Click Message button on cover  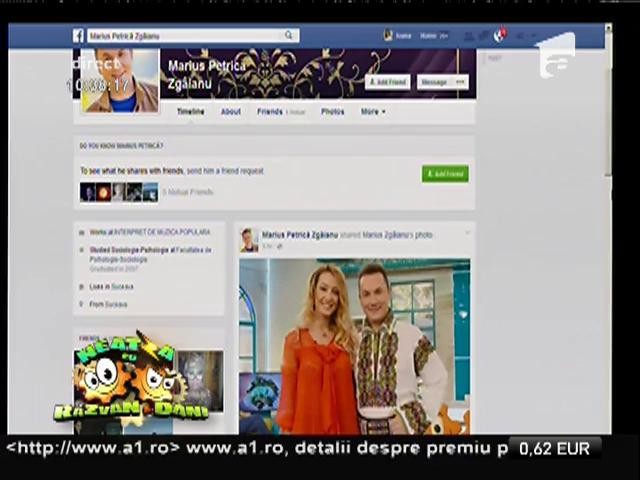[434, 82]
